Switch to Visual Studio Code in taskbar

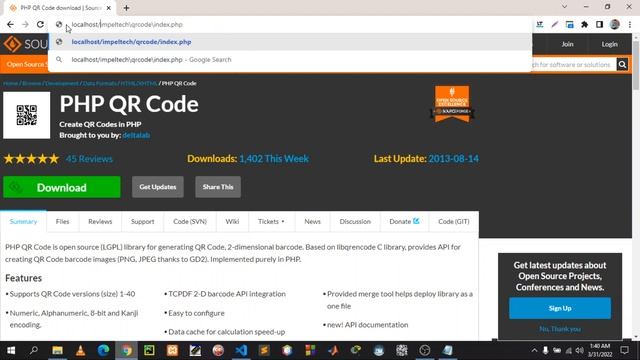coord(241,350)
